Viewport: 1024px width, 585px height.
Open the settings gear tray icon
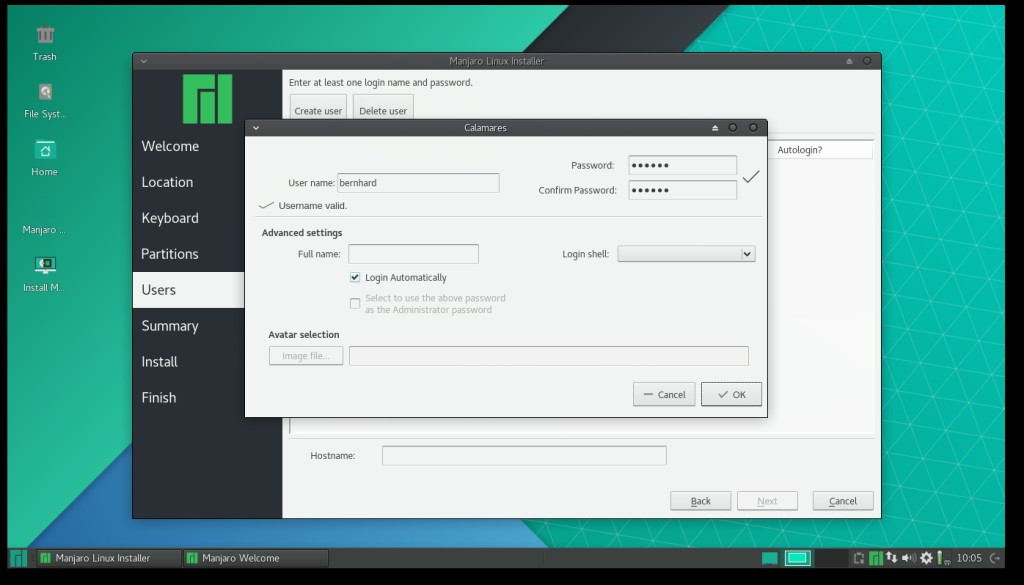pyautogui.click(x=926, y=558)
